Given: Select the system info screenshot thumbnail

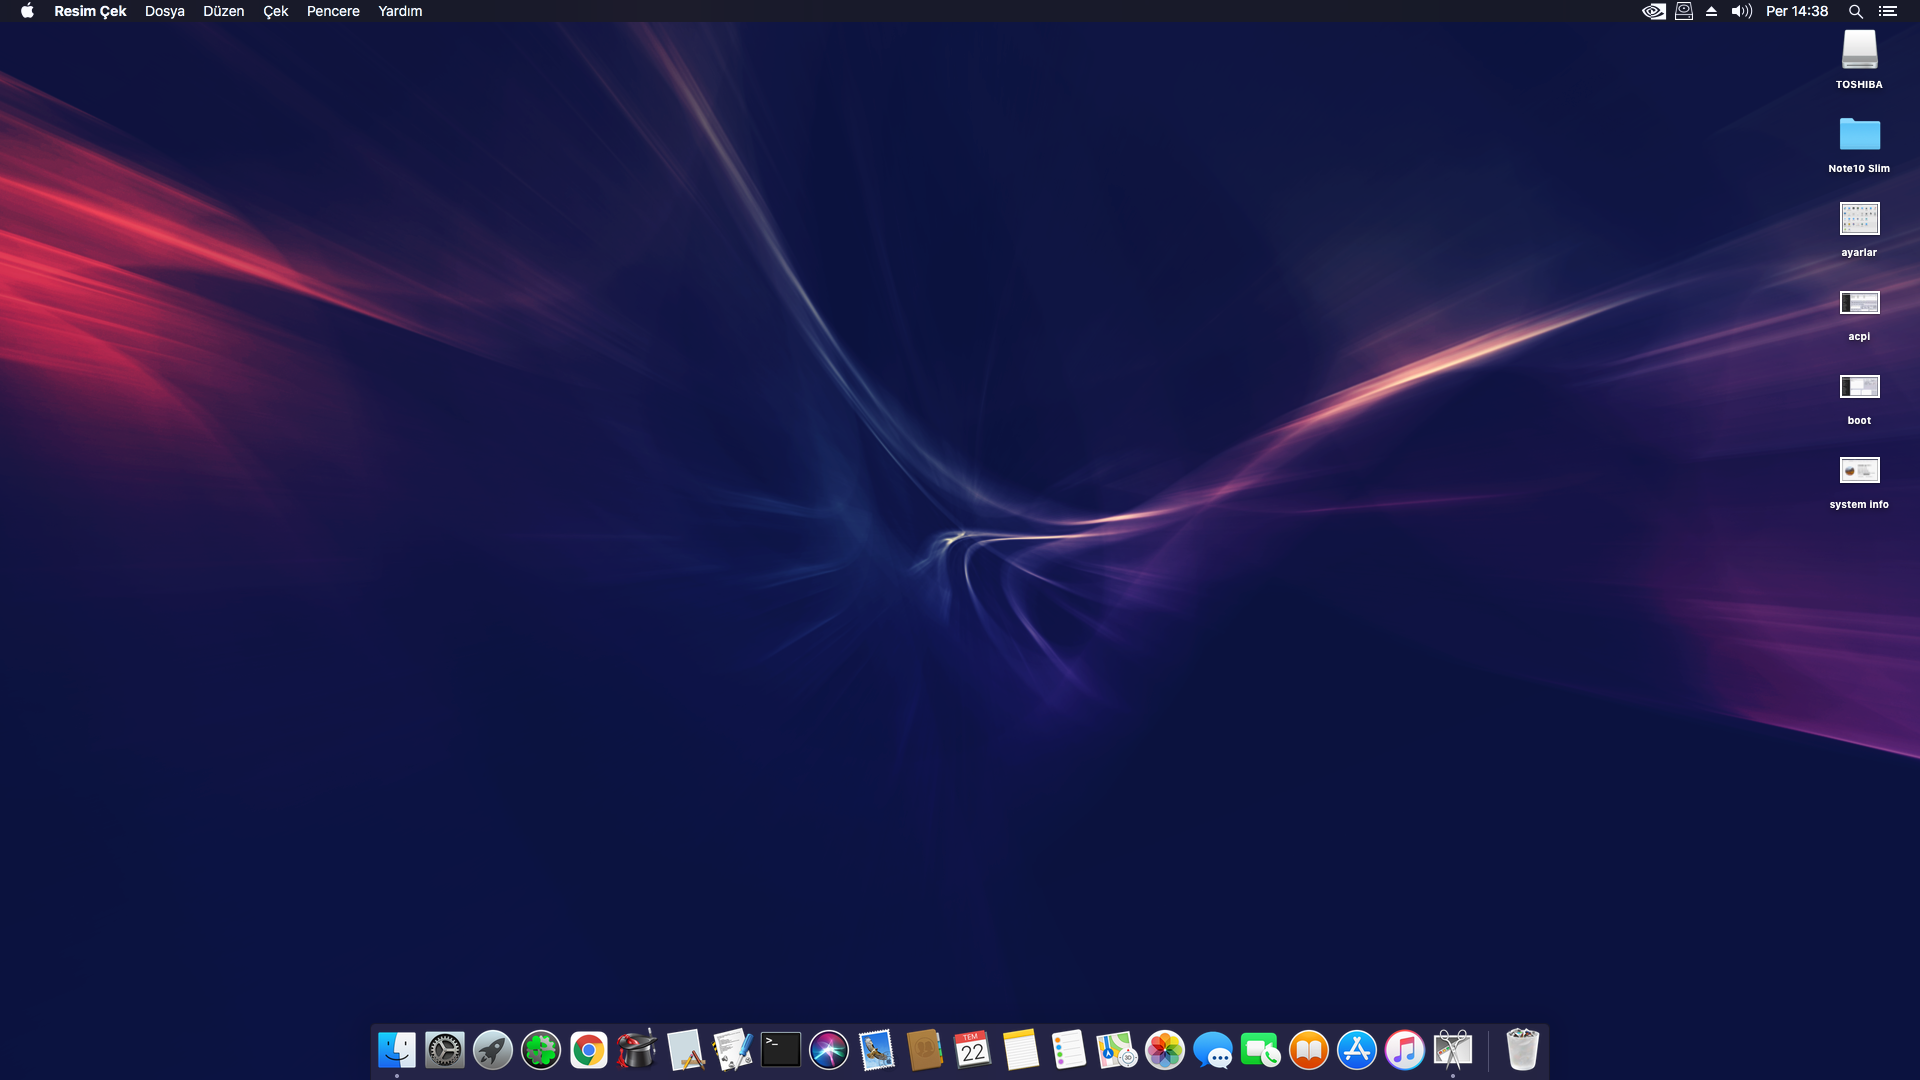Looking at the screenshot, I should [x=1859, y=470].
